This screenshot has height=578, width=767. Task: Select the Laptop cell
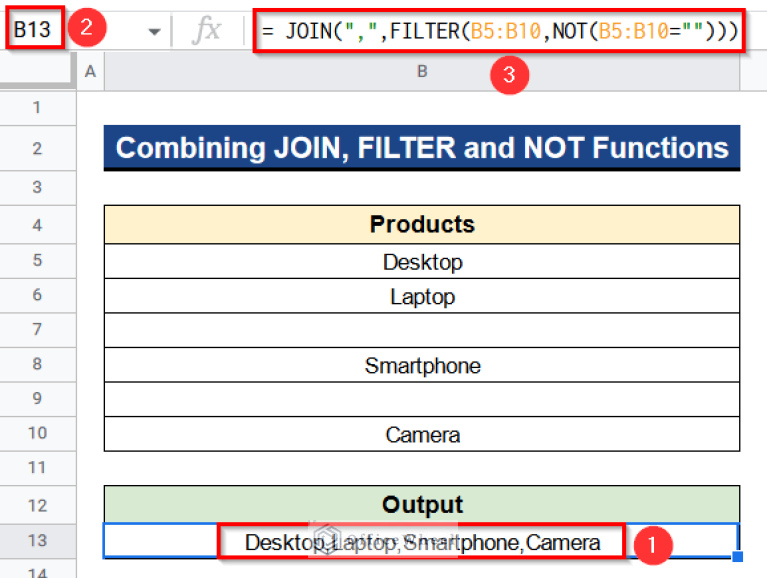click(x=422, y=296)
